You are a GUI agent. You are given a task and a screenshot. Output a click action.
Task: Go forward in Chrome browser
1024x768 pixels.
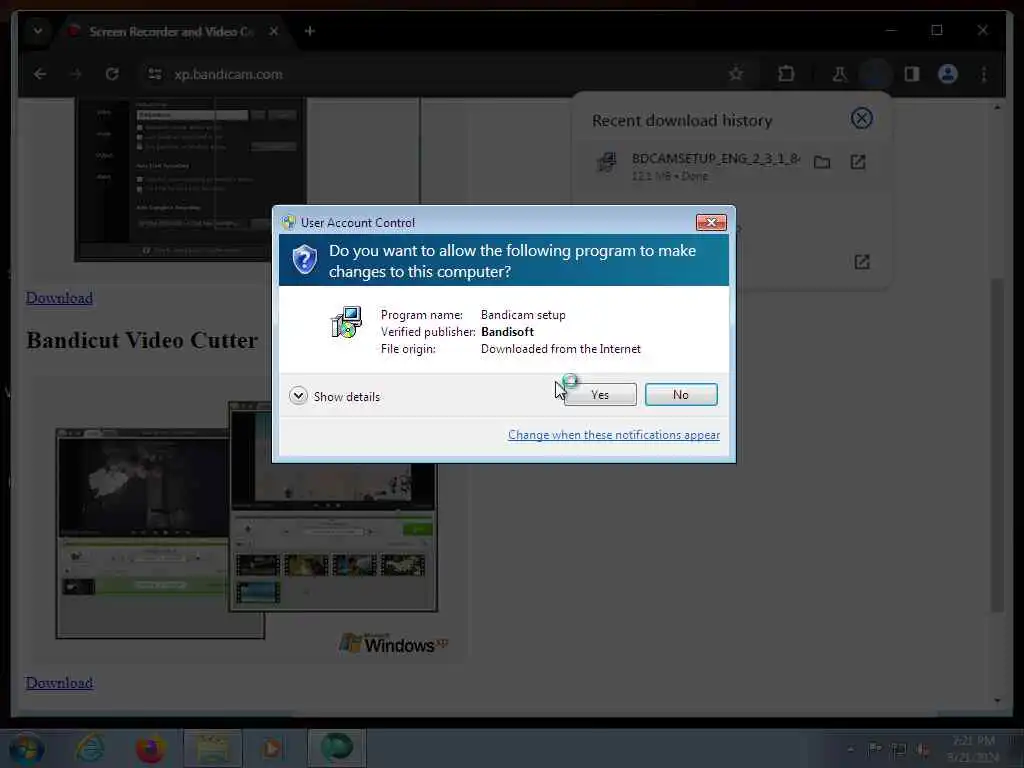76,74
